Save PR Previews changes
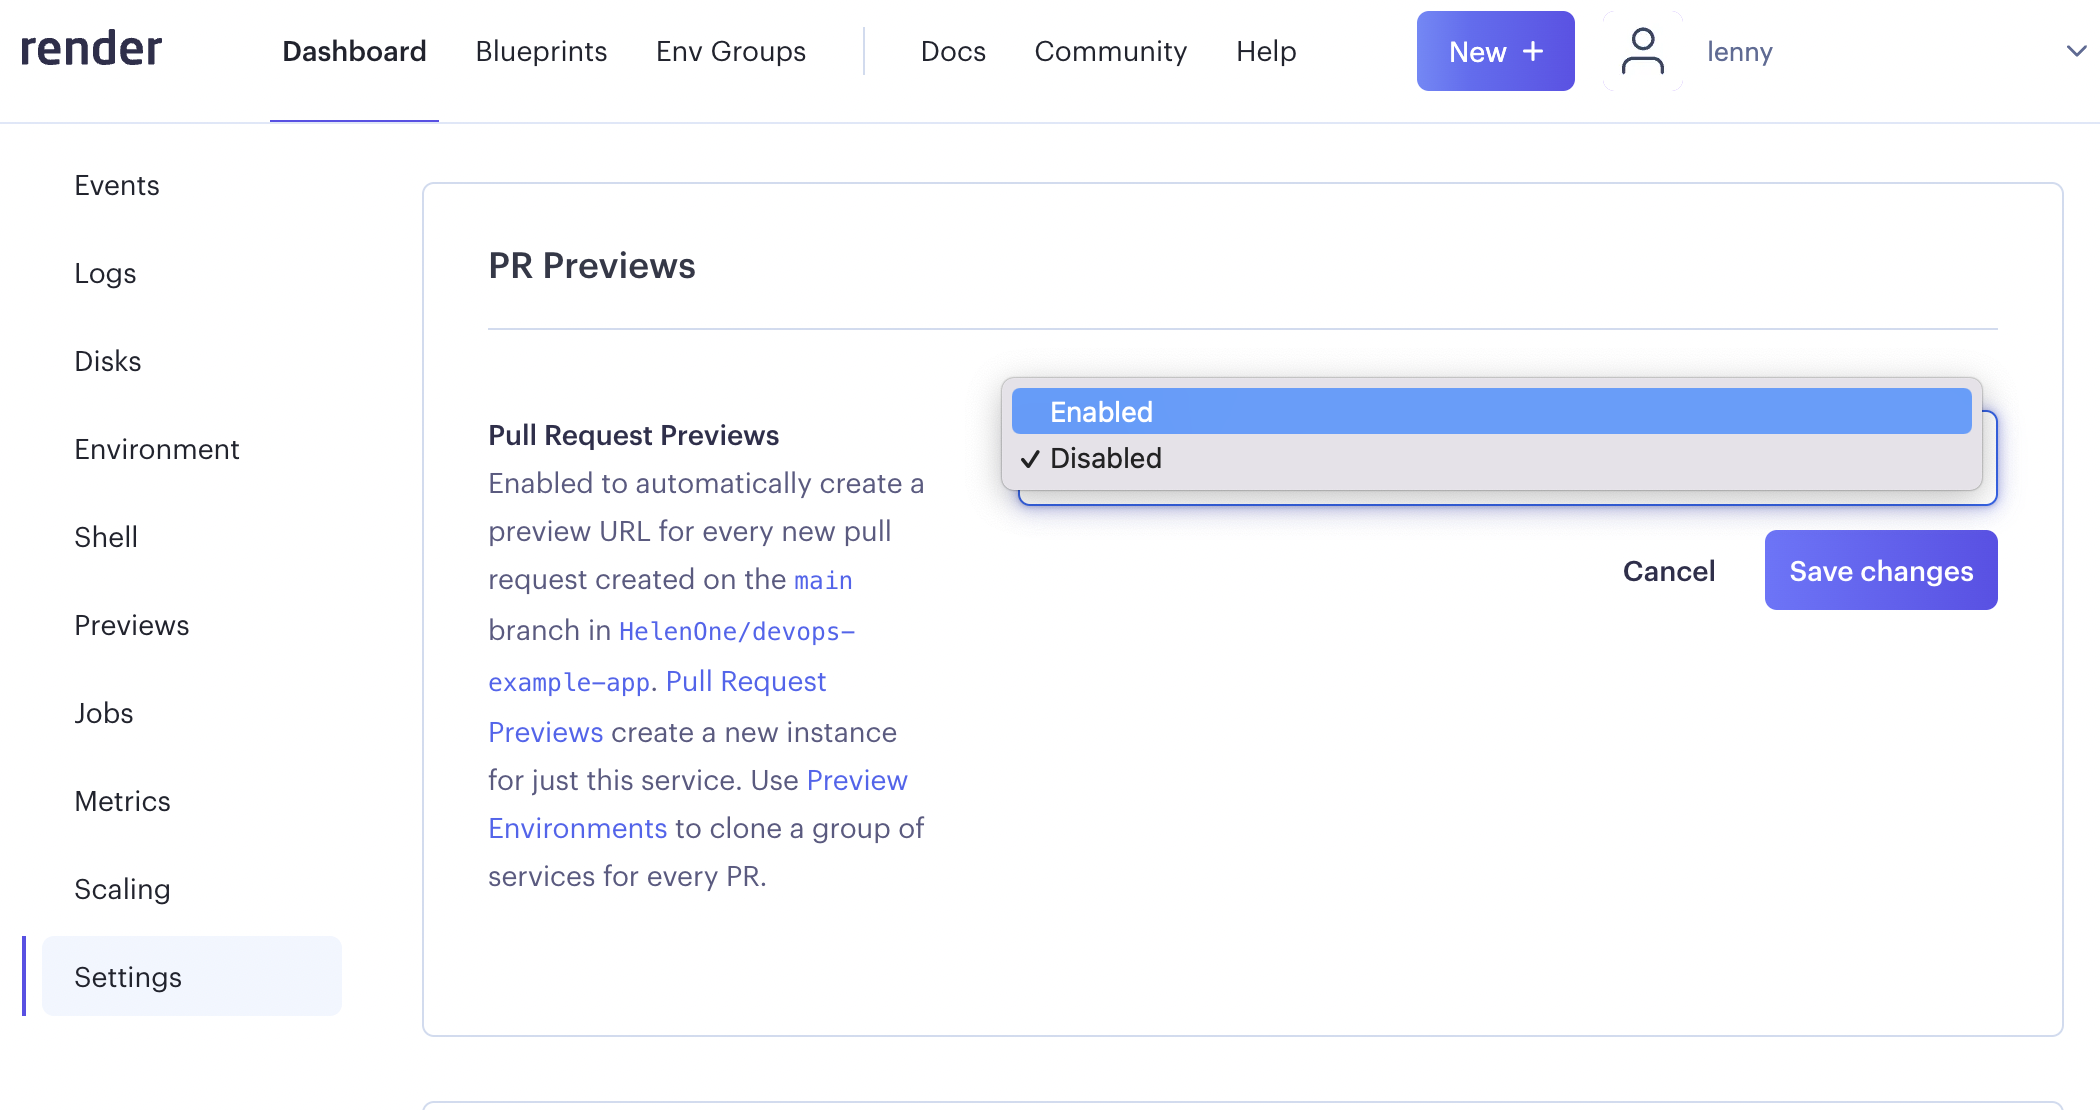 [x=1882, y=570]
